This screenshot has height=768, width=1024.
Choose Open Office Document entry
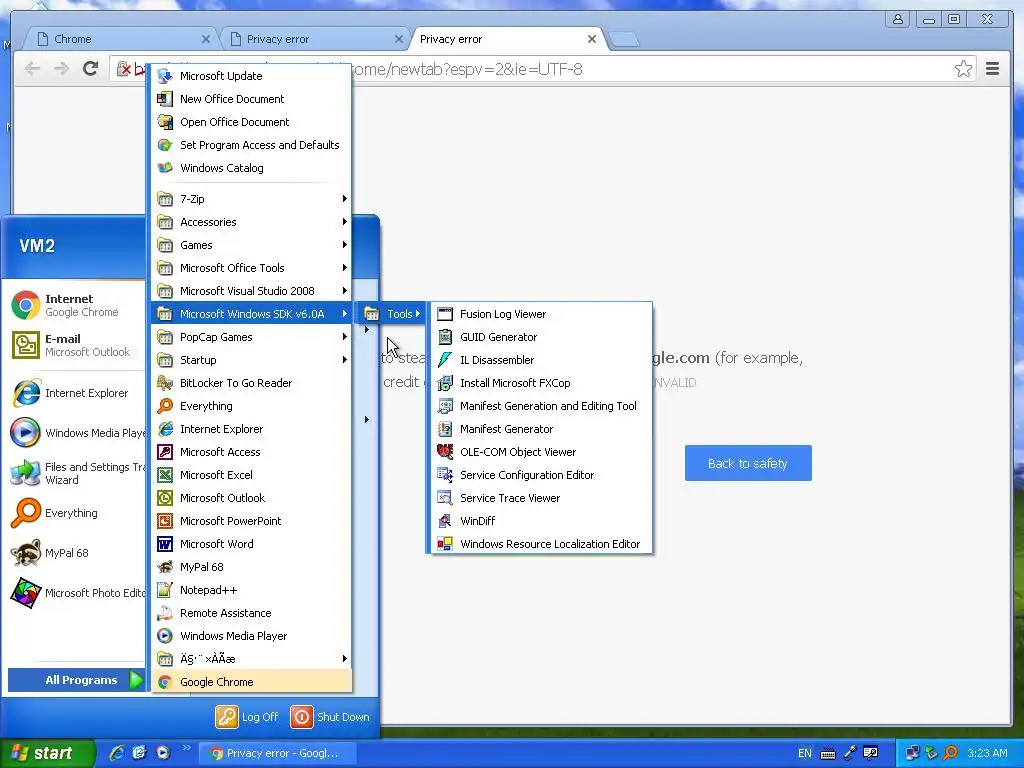coord(251,122)
